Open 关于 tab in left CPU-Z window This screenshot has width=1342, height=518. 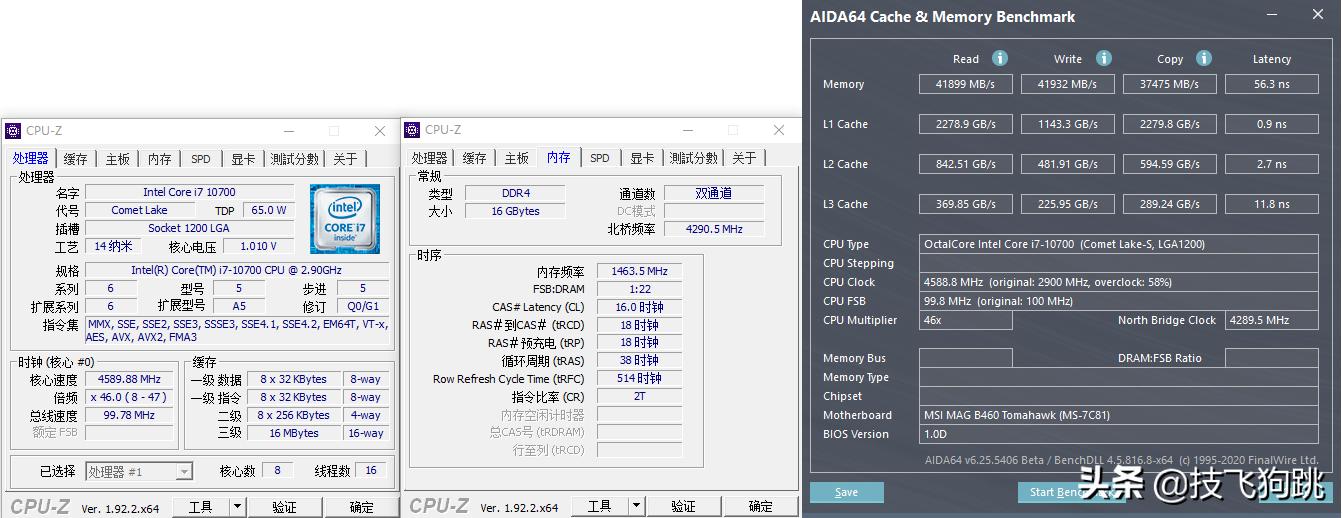click(345, 159)
